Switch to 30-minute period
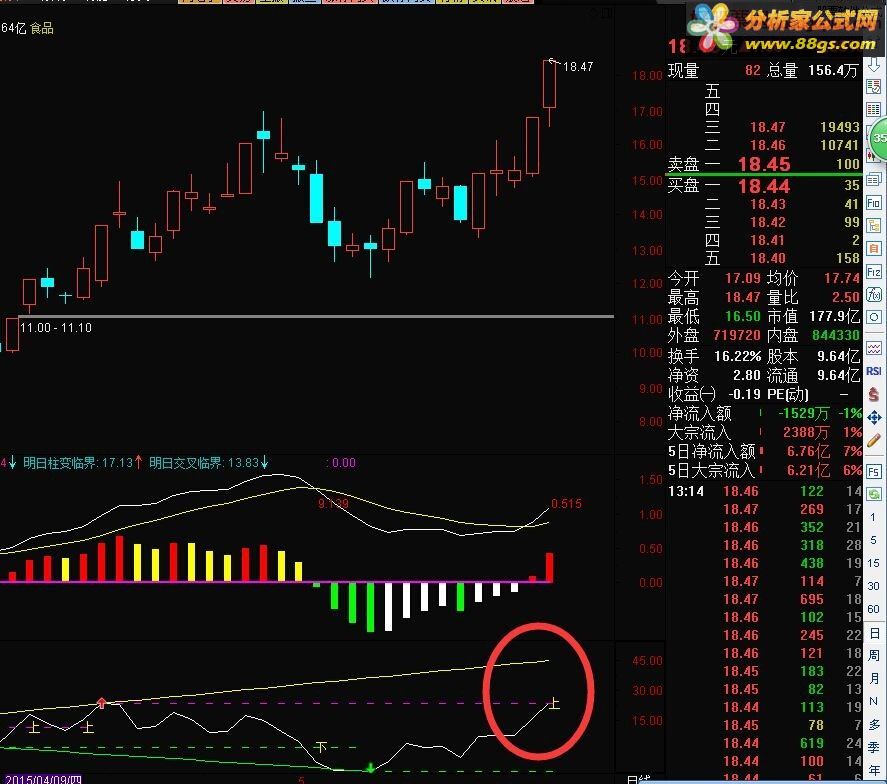The image size is (887, 784). [x=873, y=586]
